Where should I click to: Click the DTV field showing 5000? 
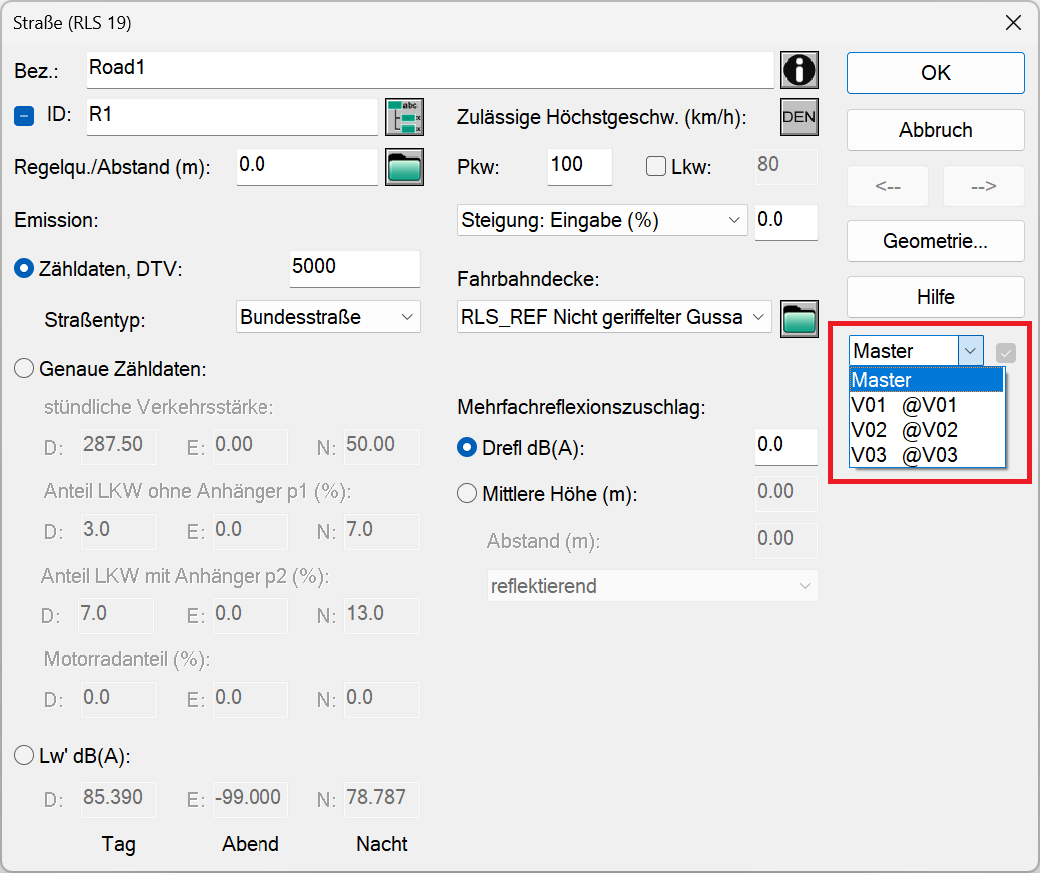(355, 269)
